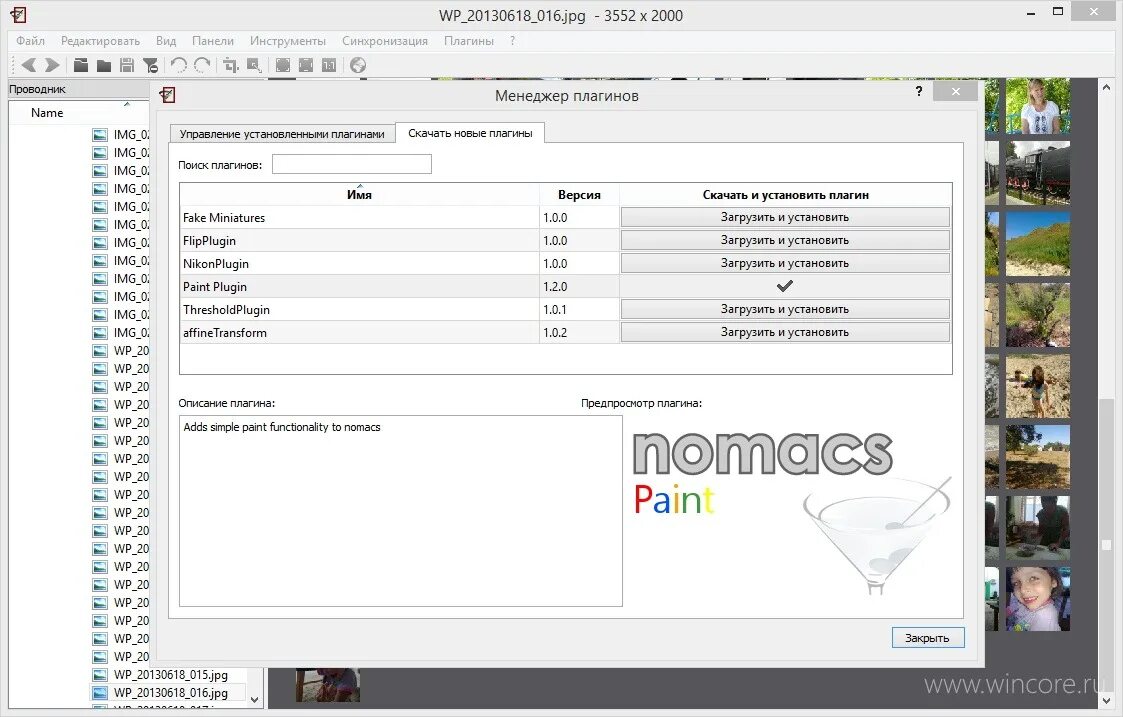Select the Paint Plugin row name
Viewport: 1123px width, 717px height.
(x=215, y=287)
